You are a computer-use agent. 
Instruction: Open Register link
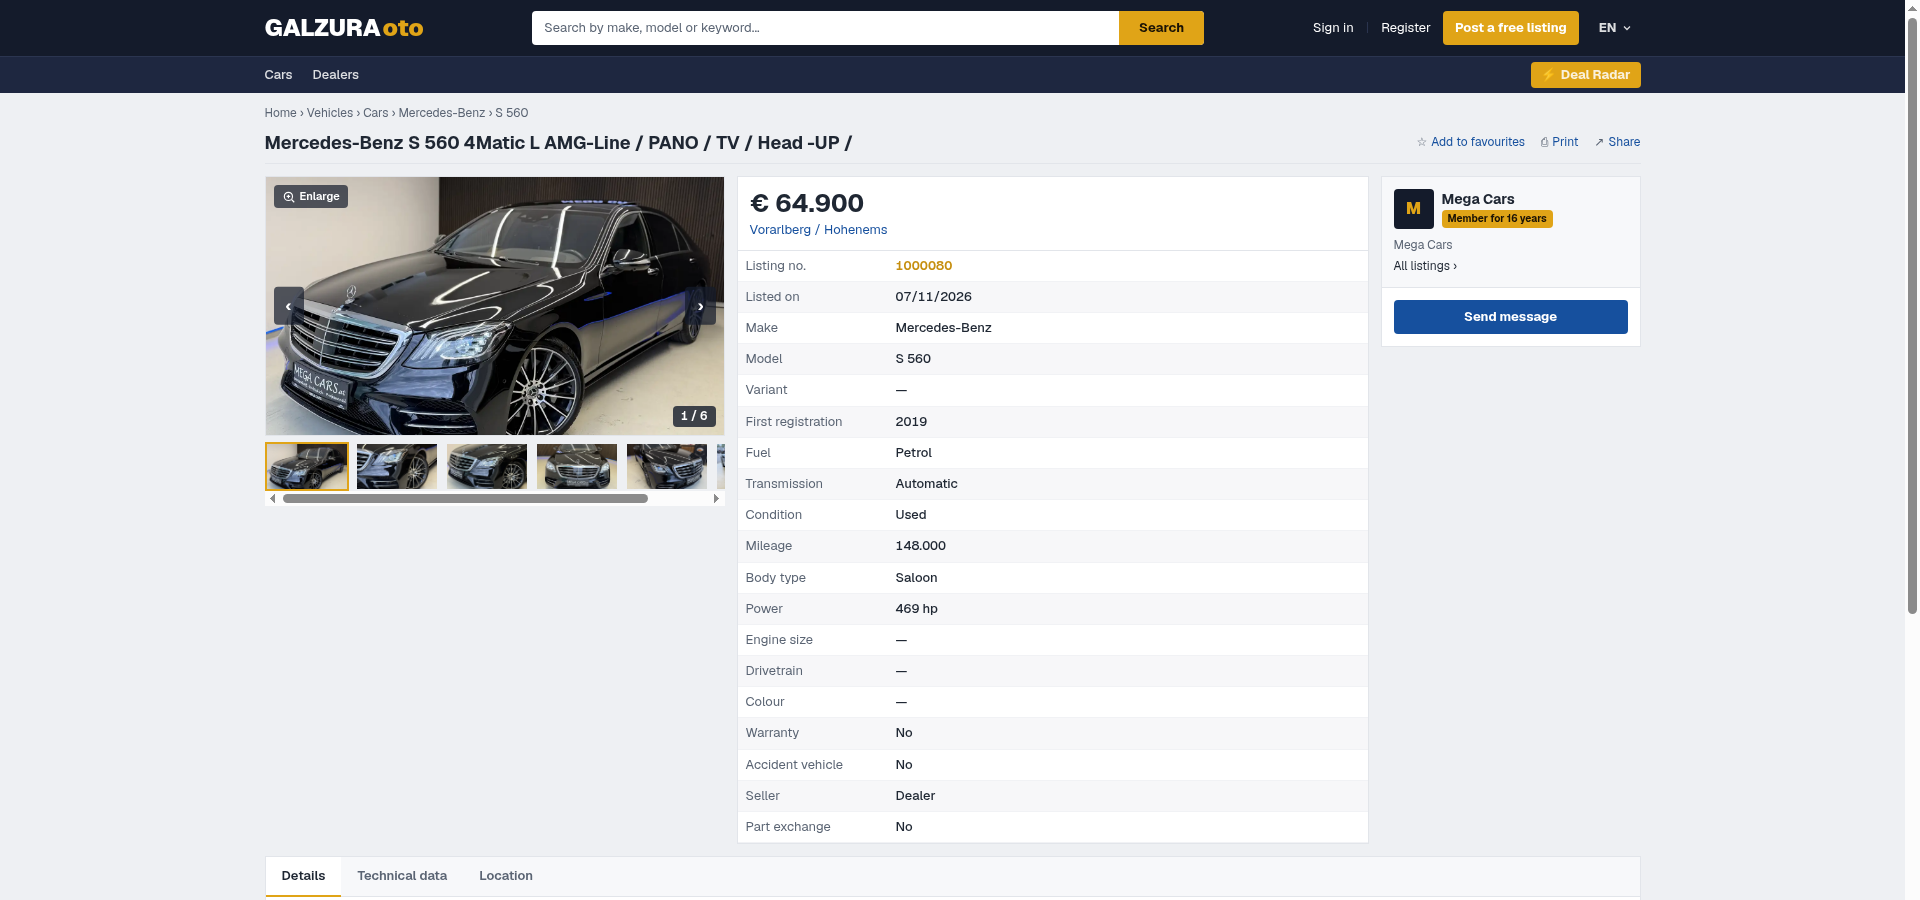click(x=1405, y=28)
